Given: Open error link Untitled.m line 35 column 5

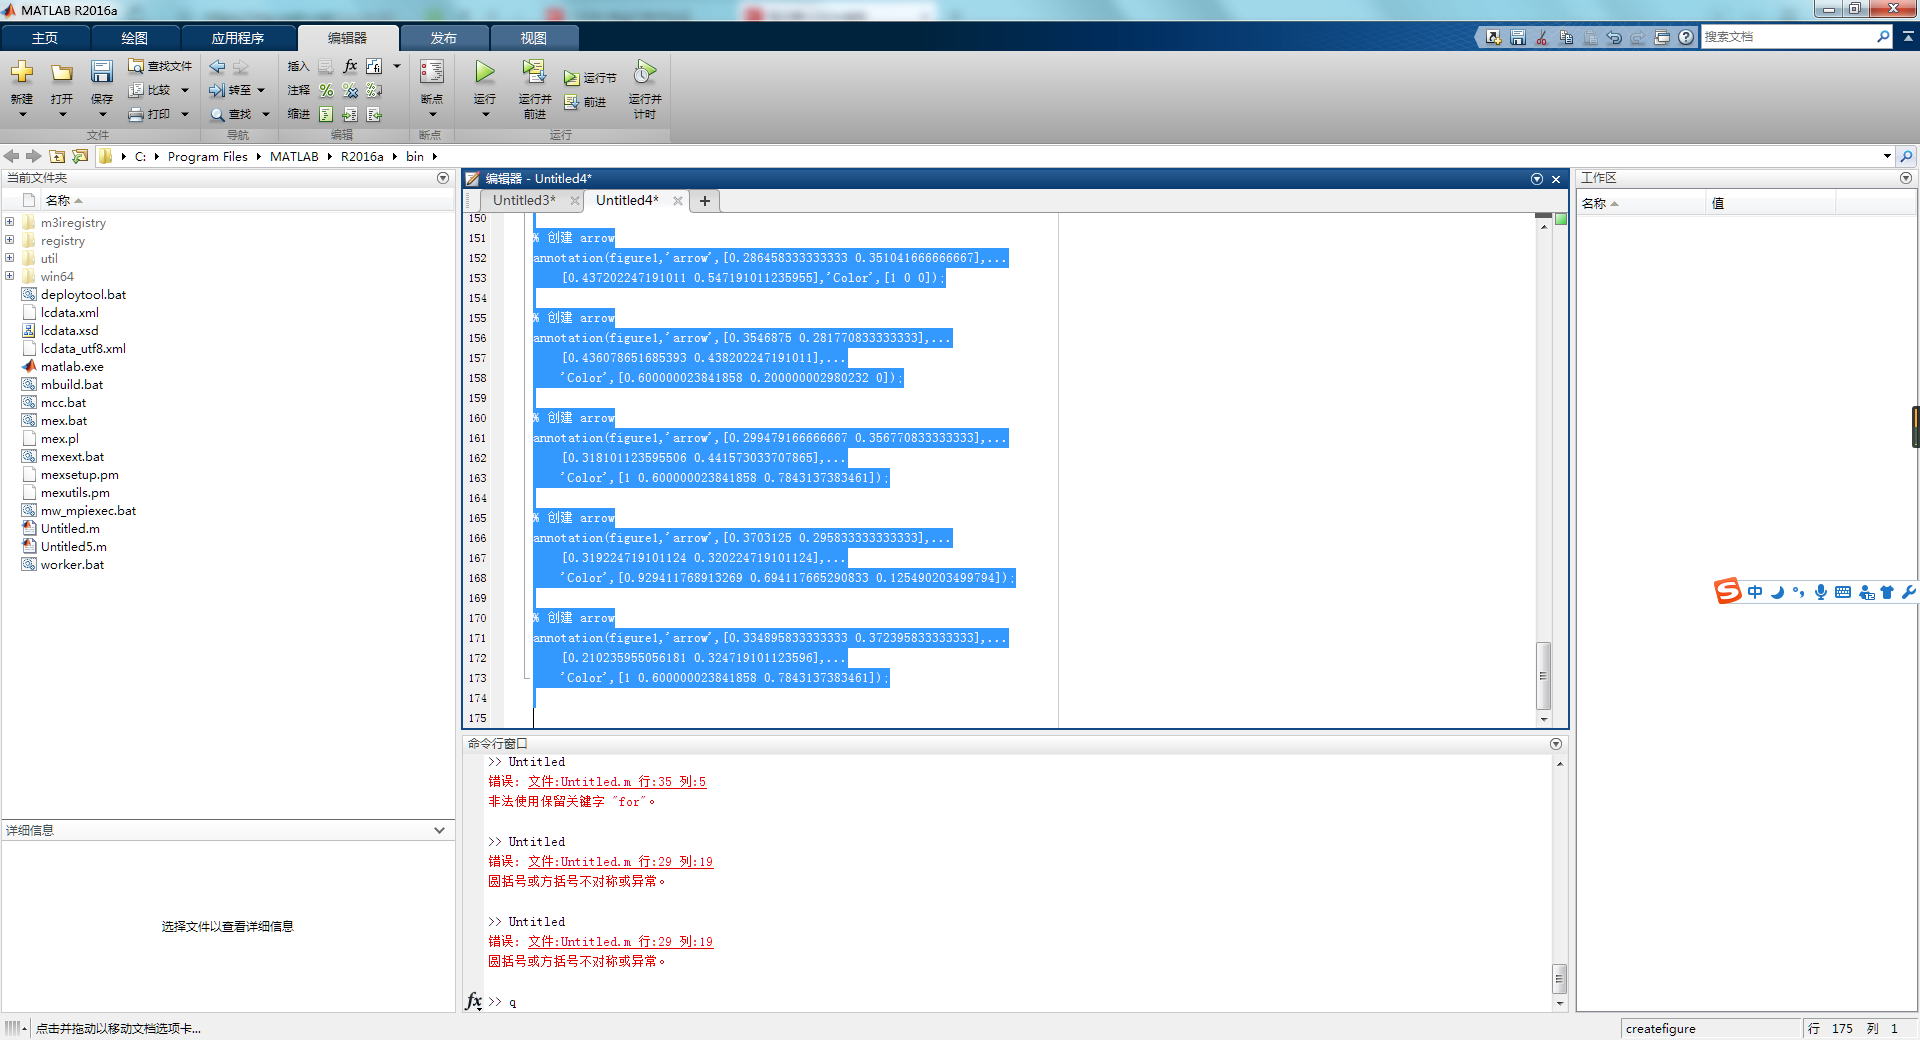Looking at the screenshot, I should pos(617,782).
